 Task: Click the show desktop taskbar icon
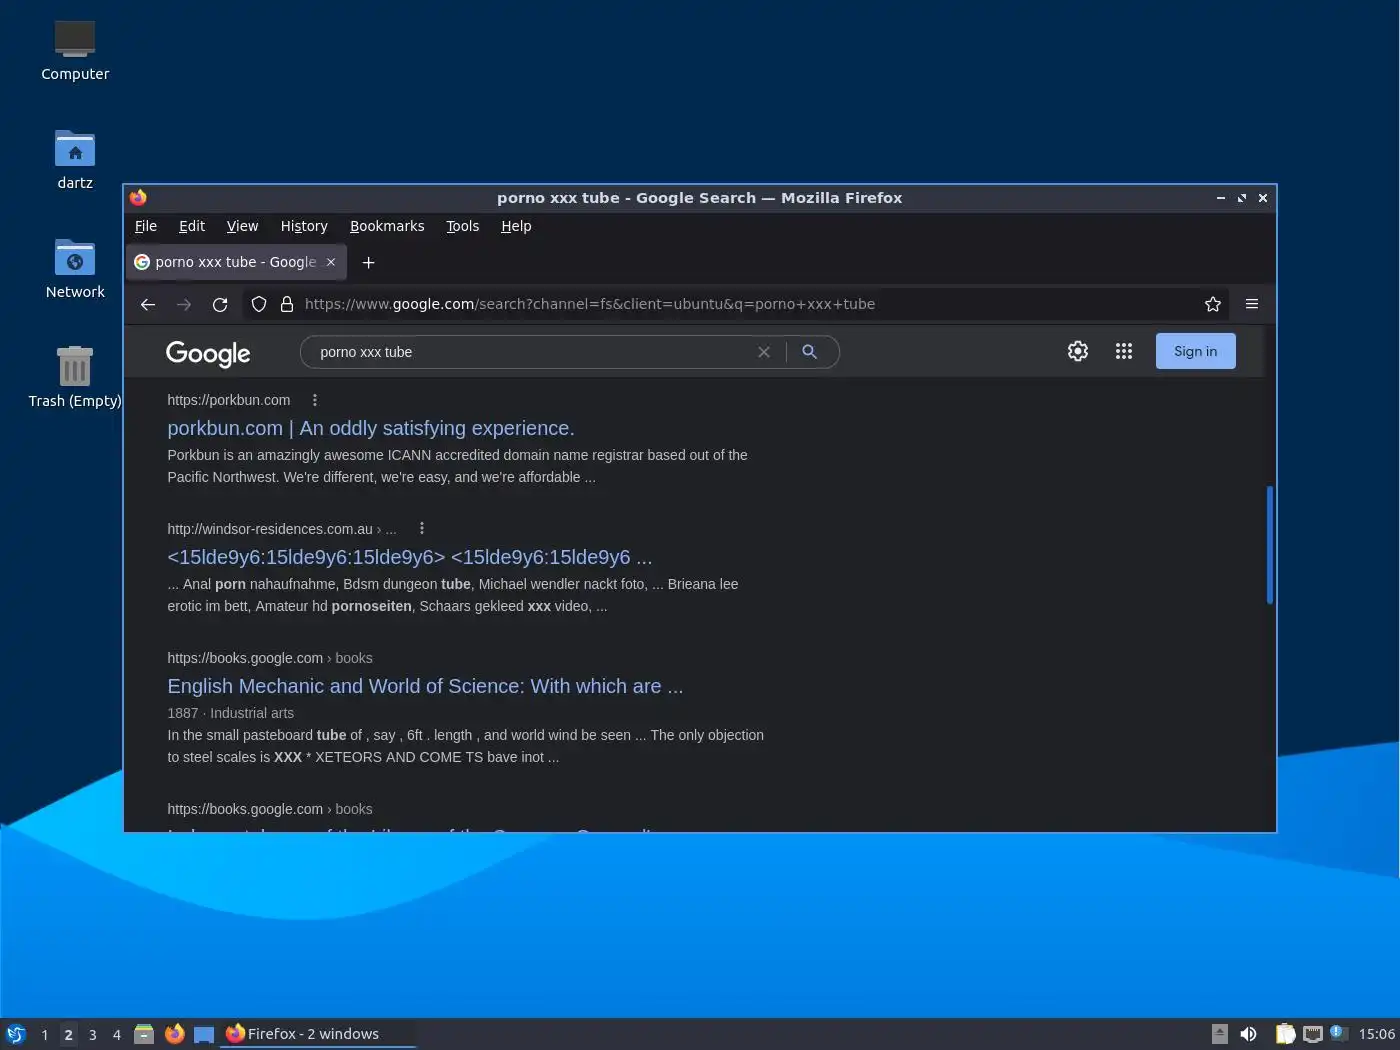click(x=204, y=1034)
